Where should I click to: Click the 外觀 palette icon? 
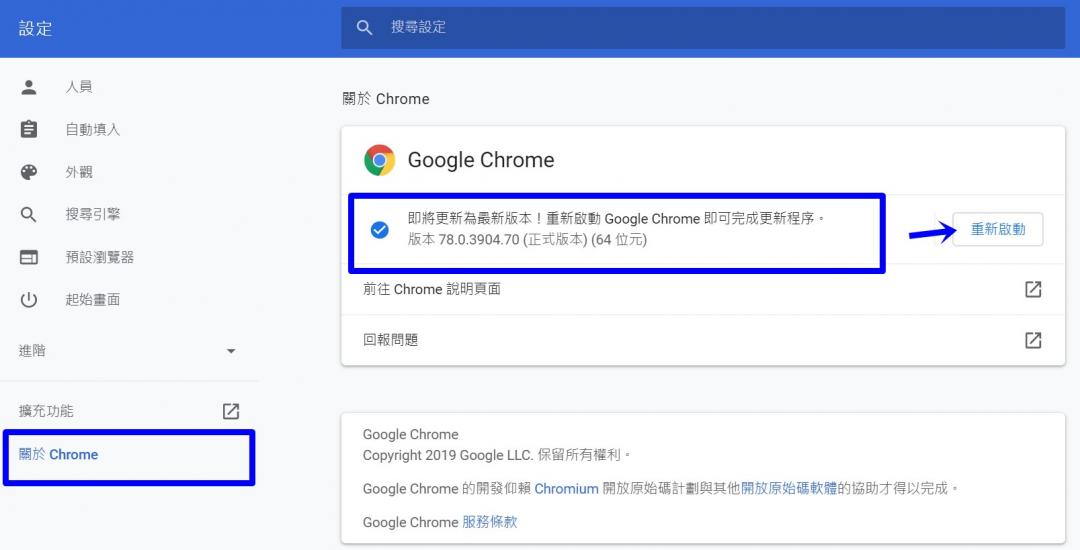[29, 172]
